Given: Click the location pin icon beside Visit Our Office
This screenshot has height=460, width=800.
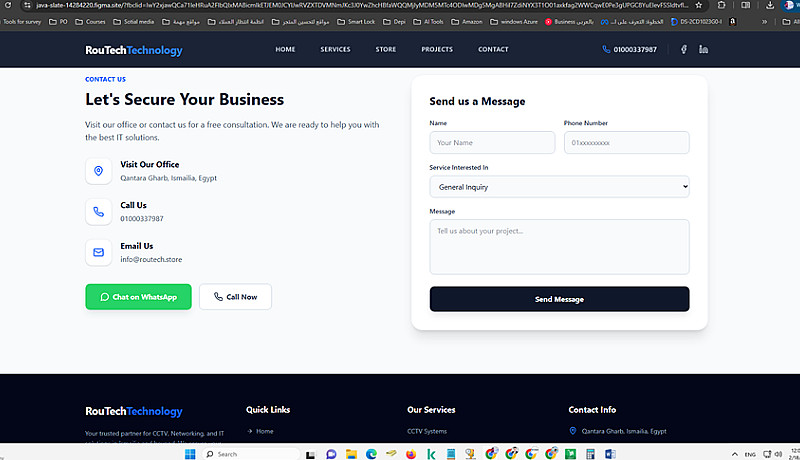Looking at the screenshot, I should coord(98,171).
